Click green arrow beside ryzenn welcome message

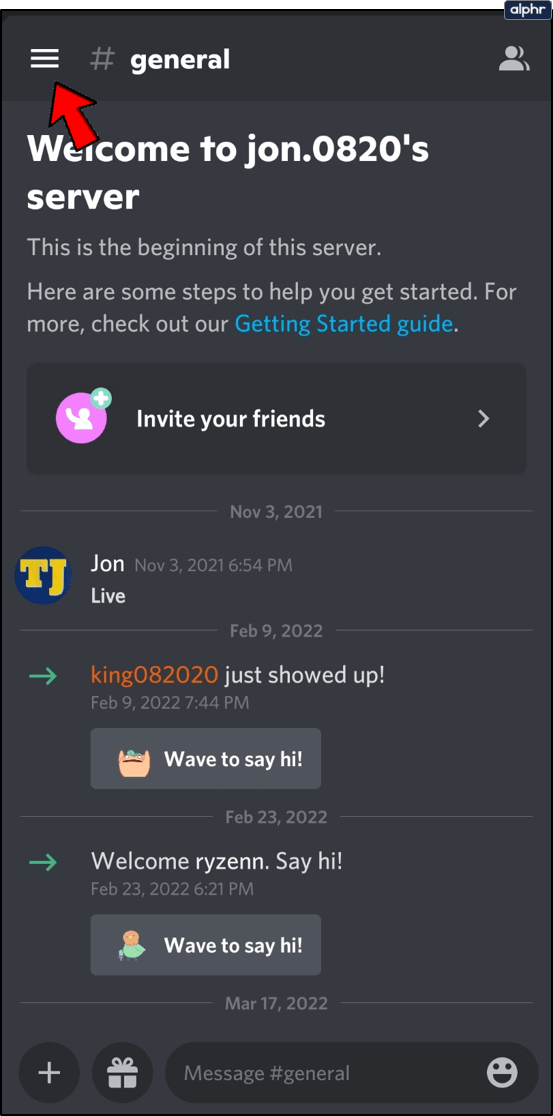pos(43,863)
